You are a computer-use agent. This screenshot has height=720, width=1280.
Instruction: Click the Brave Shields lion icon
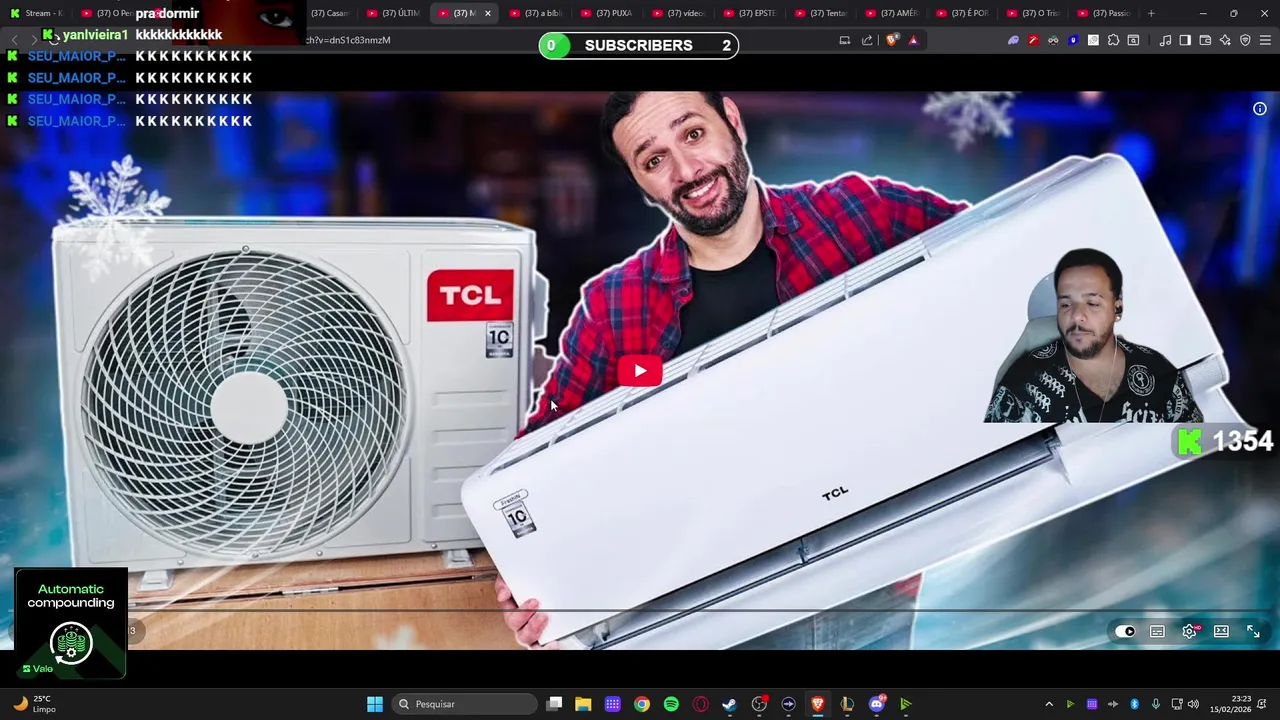(x=892, y=40)
